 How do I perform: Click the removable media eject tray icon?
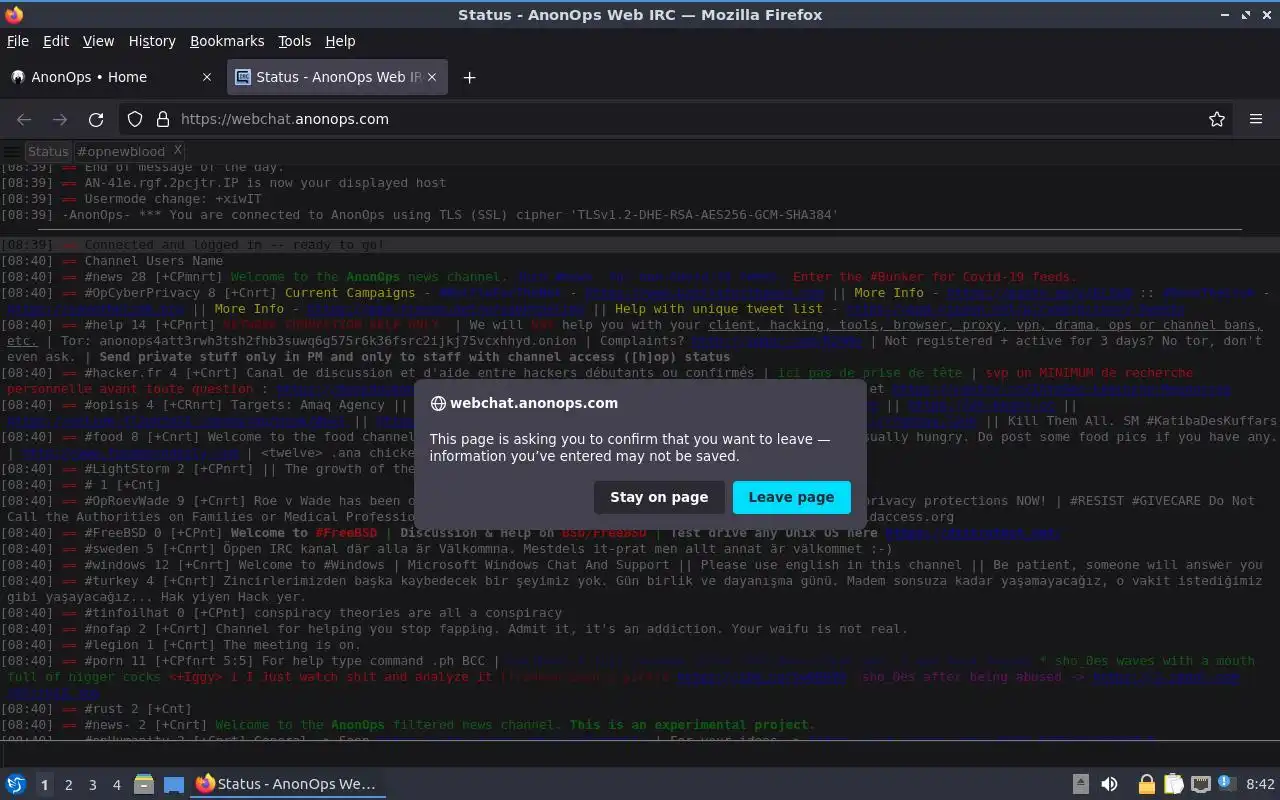pos(1081,784)
